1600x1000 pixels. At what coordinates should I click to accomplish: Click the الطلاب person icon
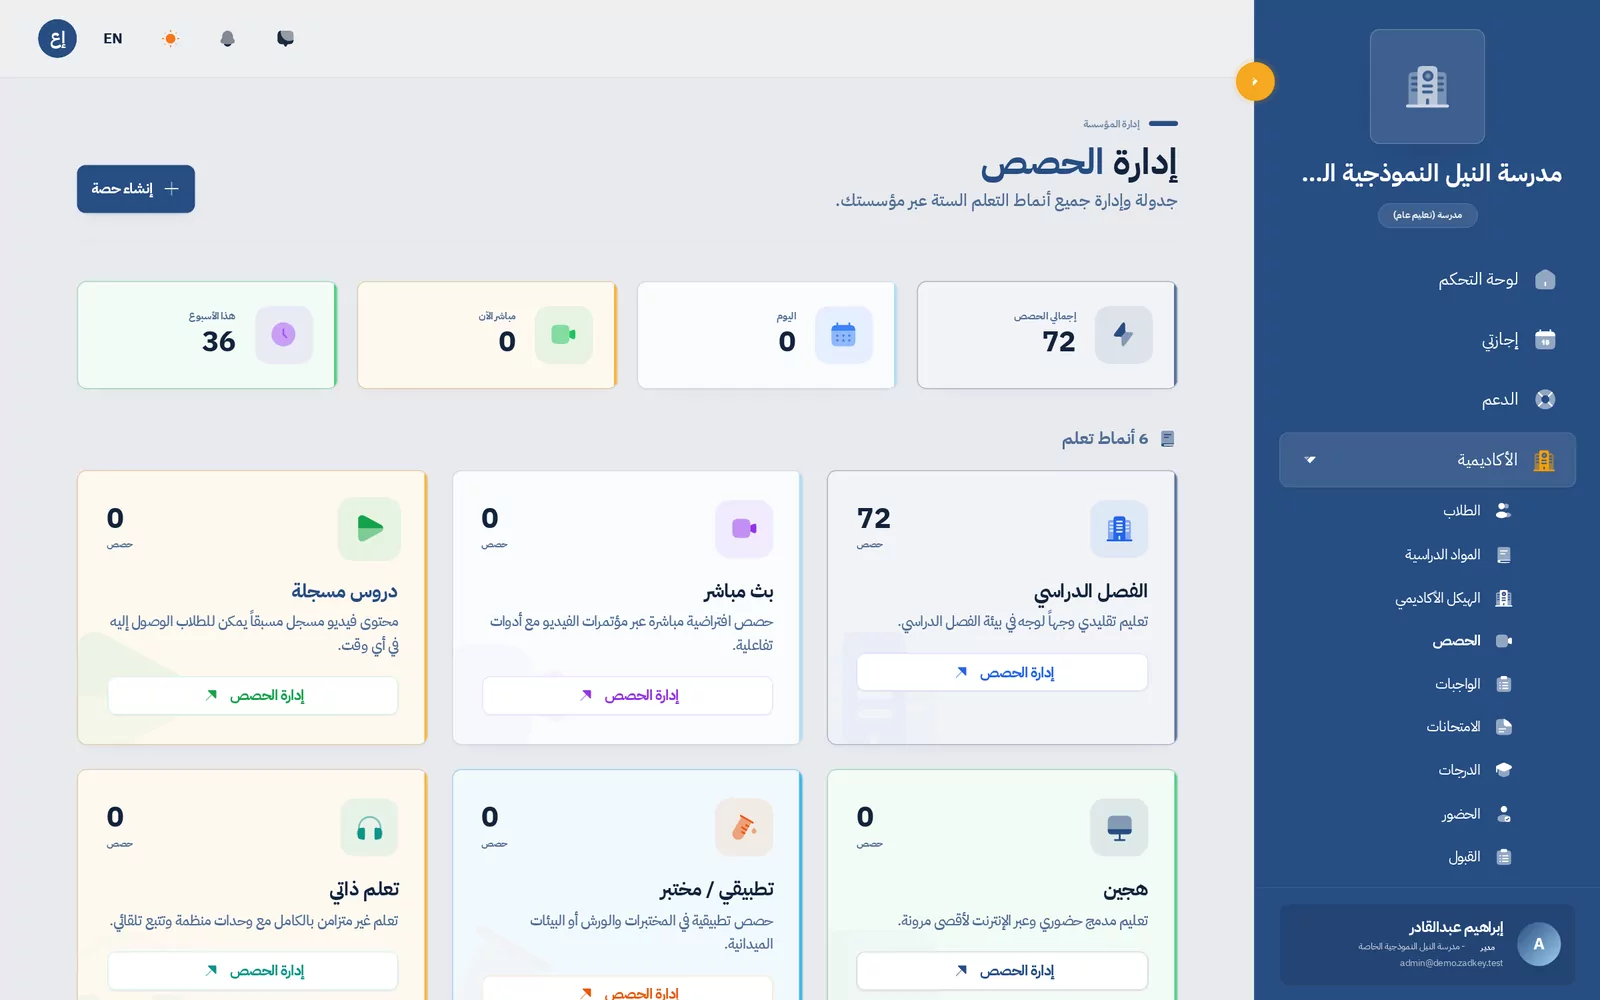click(x=1503, y=511)
